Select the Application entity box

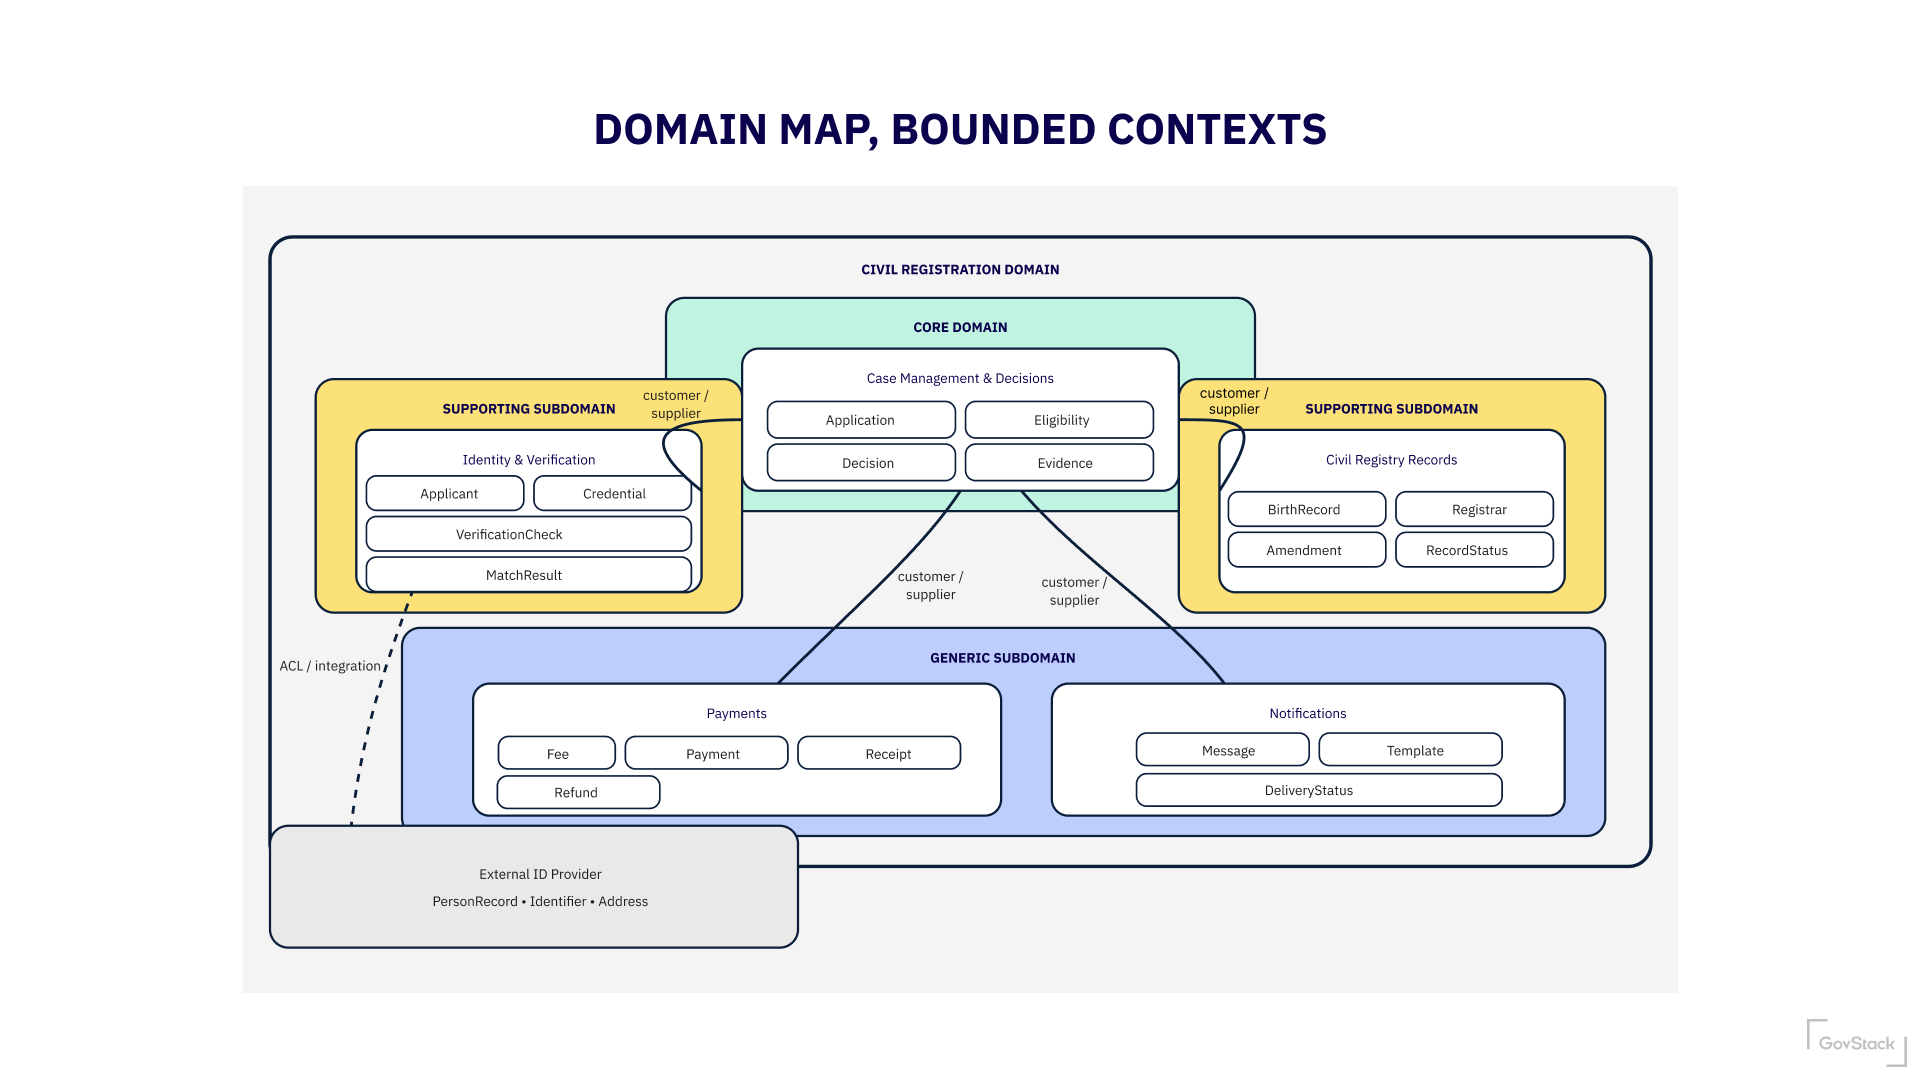pyautogui.click(x=860, y=420)
